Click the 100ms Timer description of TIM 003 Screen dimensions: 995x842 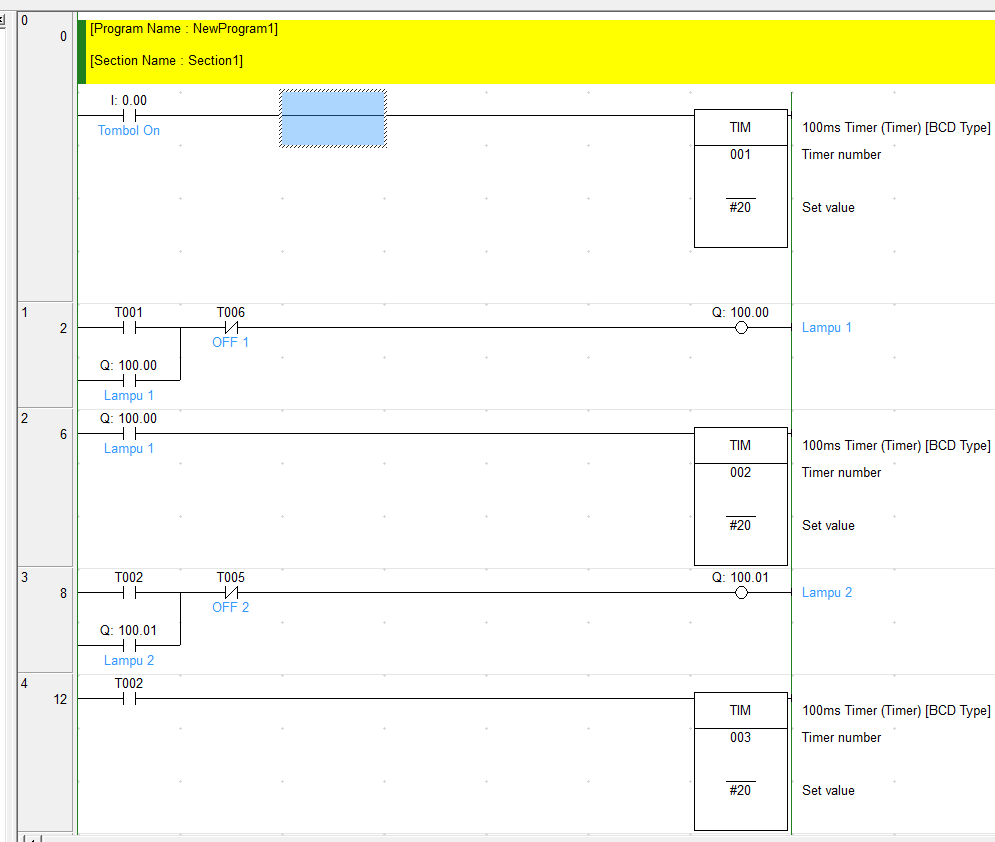pyautogui.click(x=896, y=711)
